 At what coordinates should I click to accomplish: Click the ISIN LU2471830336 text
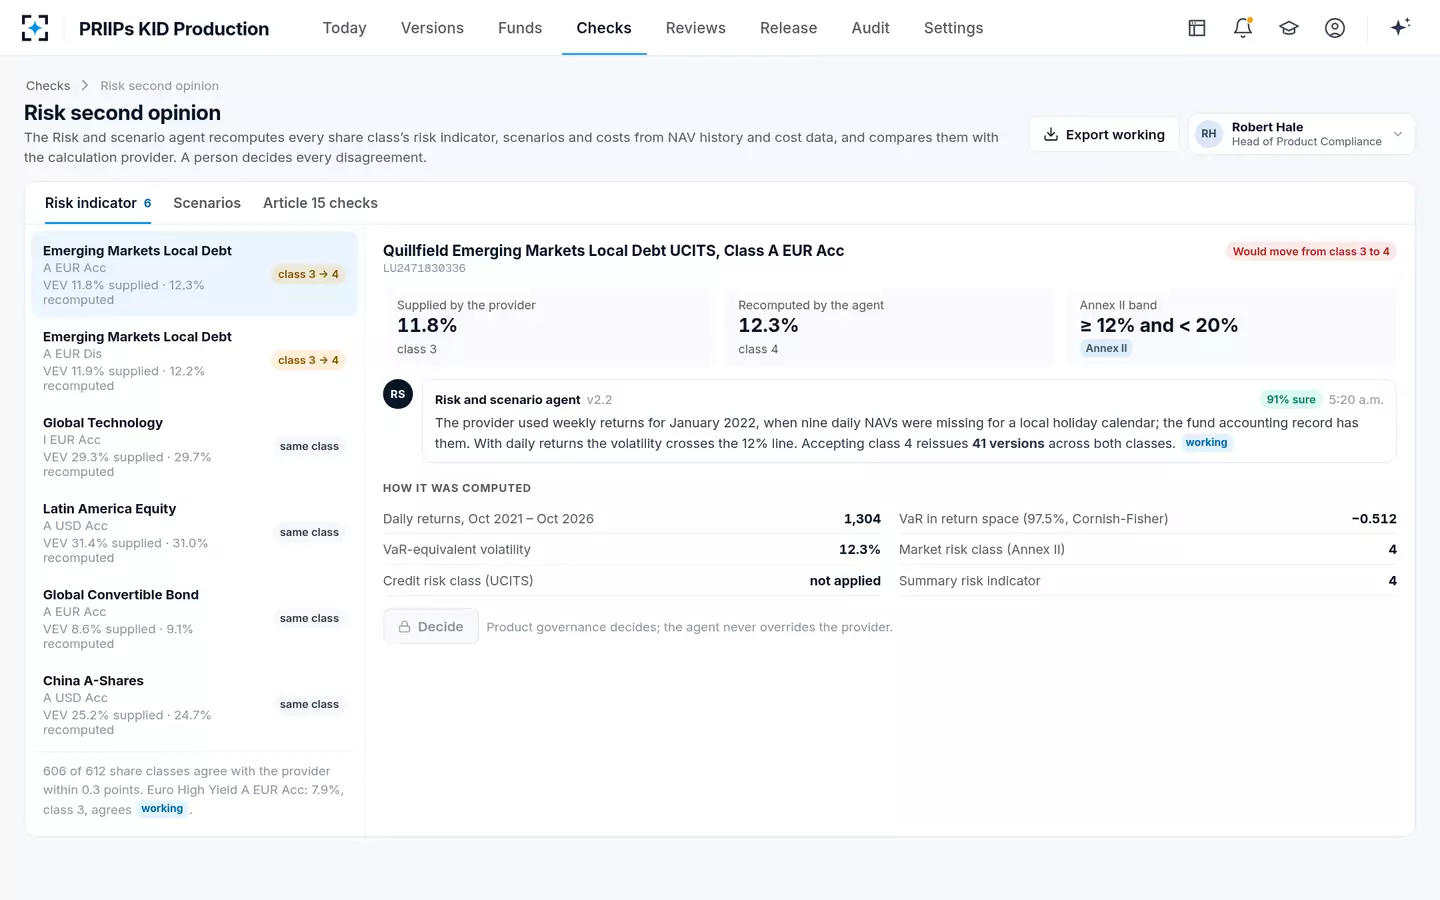tap(424, 268)
